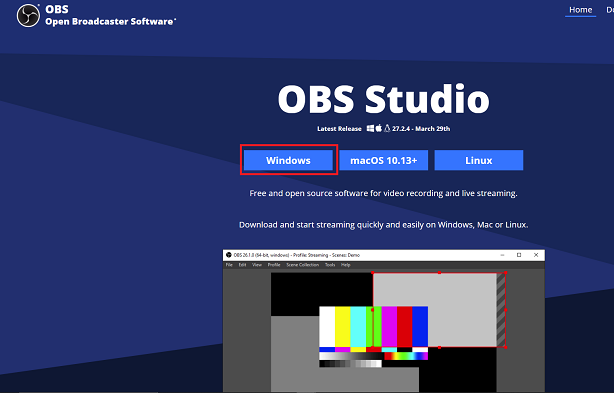This screenshot has height=393, width=614.
Task: Open Tools menu in OBS preview window
Action: point(330,265)
